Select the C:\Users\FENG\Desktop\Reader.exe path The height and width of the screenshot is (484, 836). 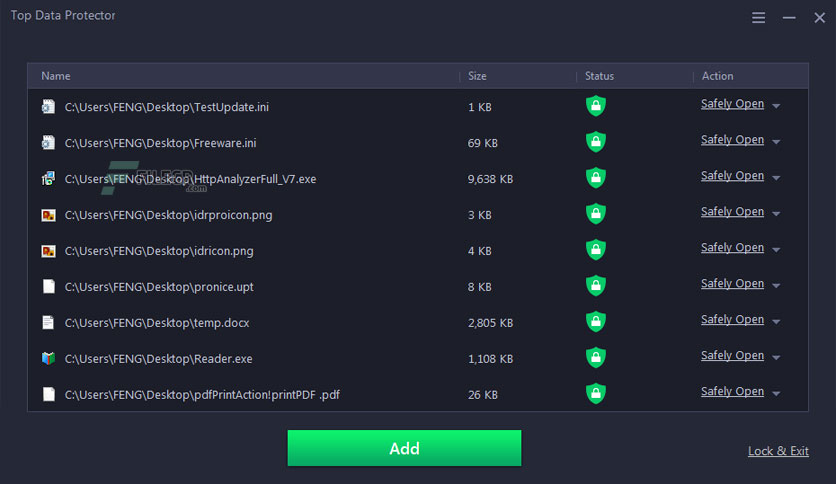click(x=158, y=359)
